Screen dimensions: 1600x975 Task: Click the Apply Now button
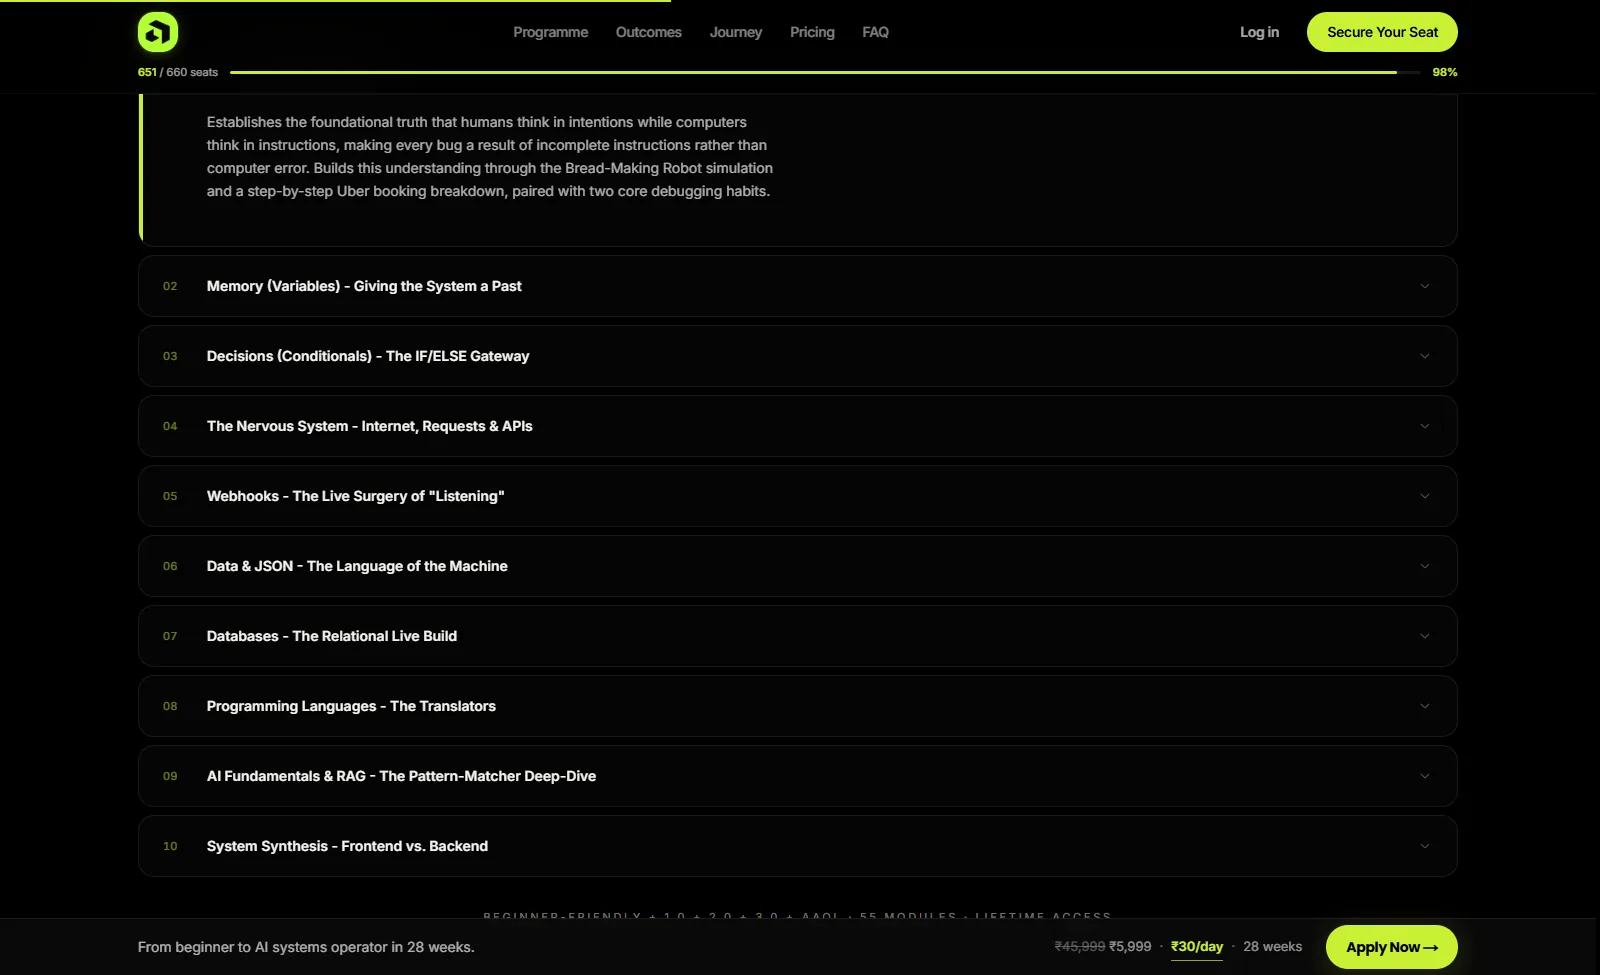click(x=1391, y=947)
